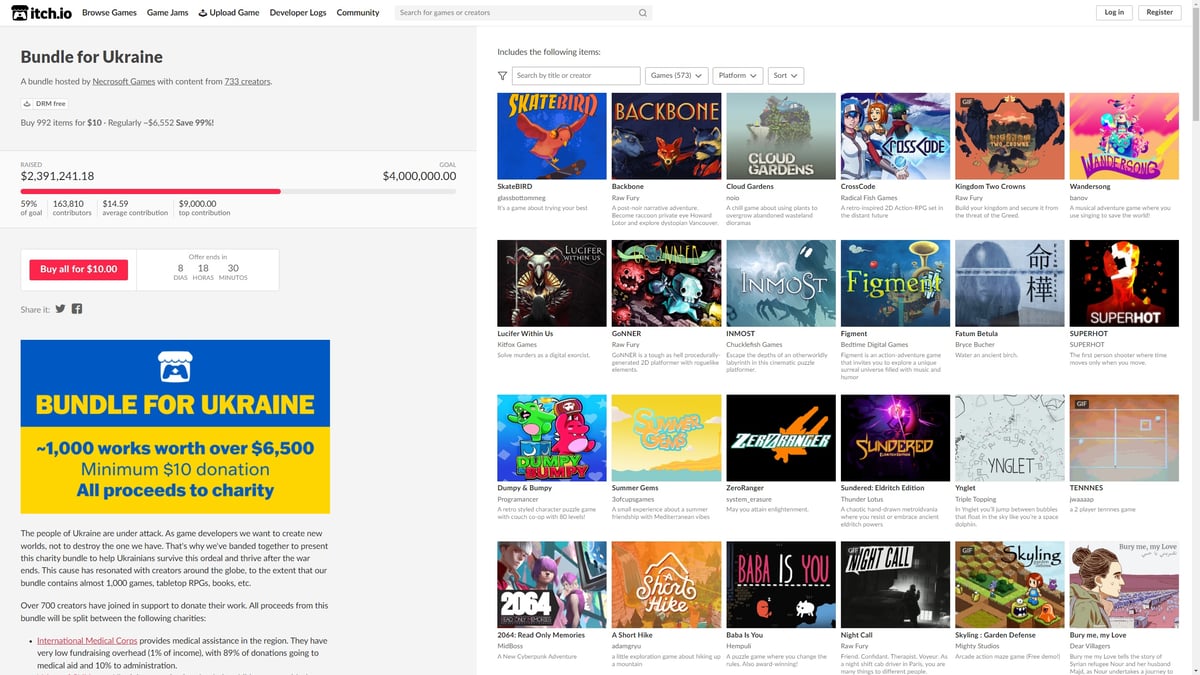Open Community page
The image size is (1200, 675).
(358, 13)
